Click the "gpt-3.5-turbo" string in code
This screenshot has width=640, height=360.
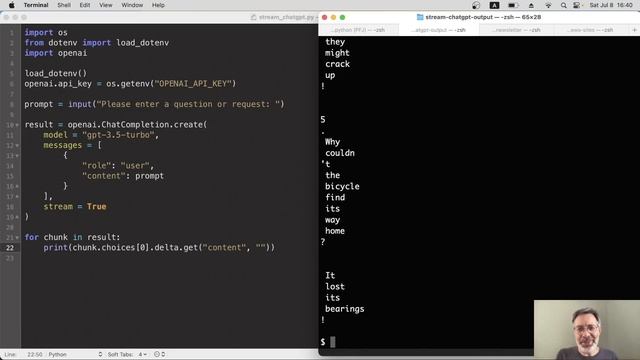point(118,135)
